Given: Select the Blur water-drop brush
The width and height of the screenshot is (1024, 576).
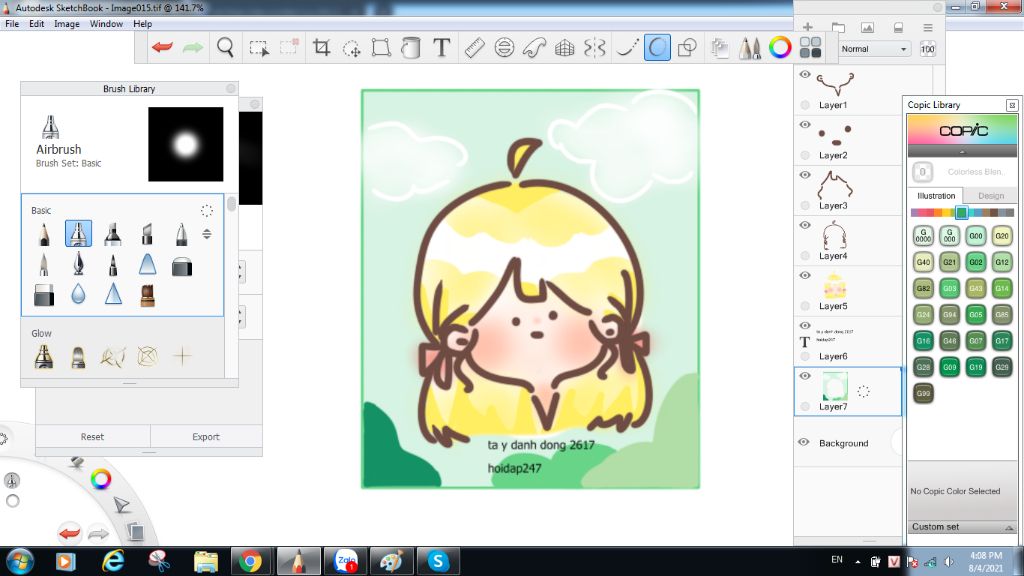Looking at the screenshot, I should [x=78, y=295].
